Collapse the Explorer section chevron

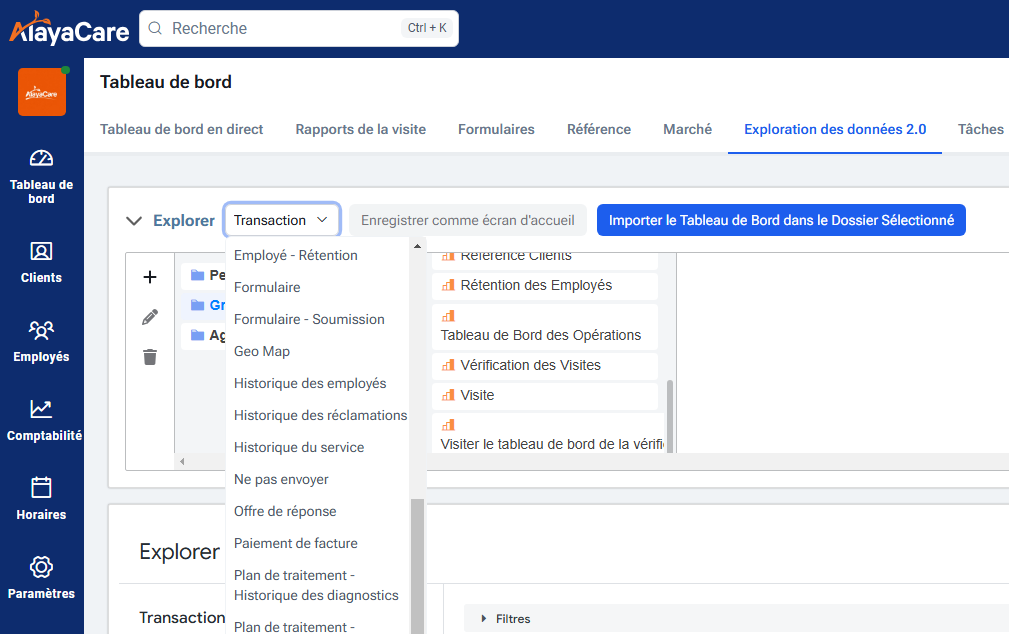(x=134, y=221)
